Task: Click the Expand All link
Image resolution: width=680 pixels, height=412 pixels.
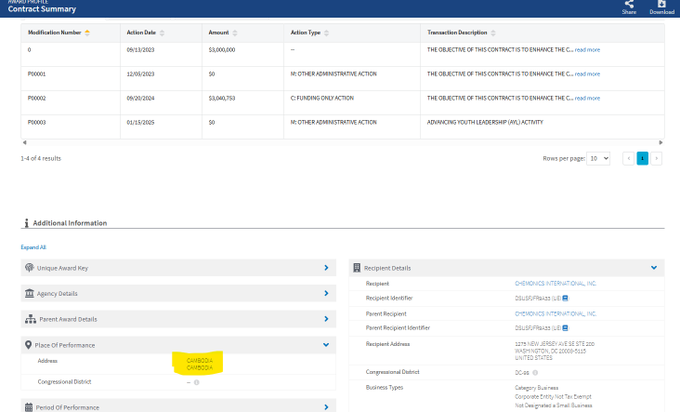Action: pyautogui.click(x=33, y=247)
